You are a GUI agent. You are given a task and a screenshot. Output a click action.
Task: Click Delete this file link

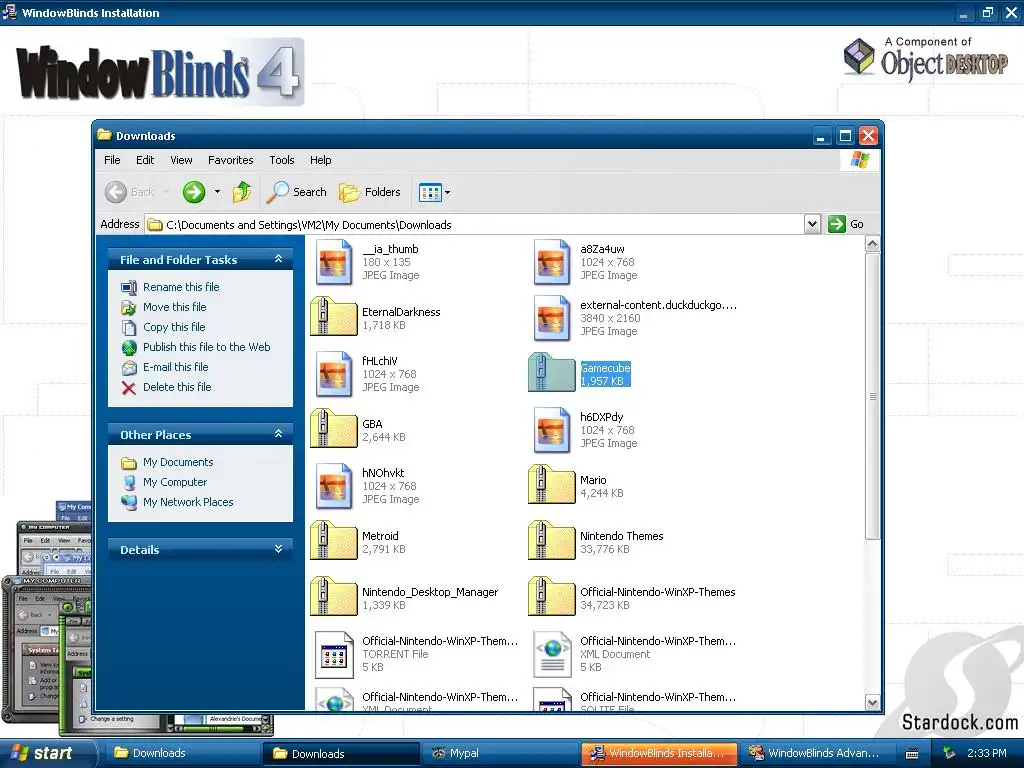(x=177, y=387)
